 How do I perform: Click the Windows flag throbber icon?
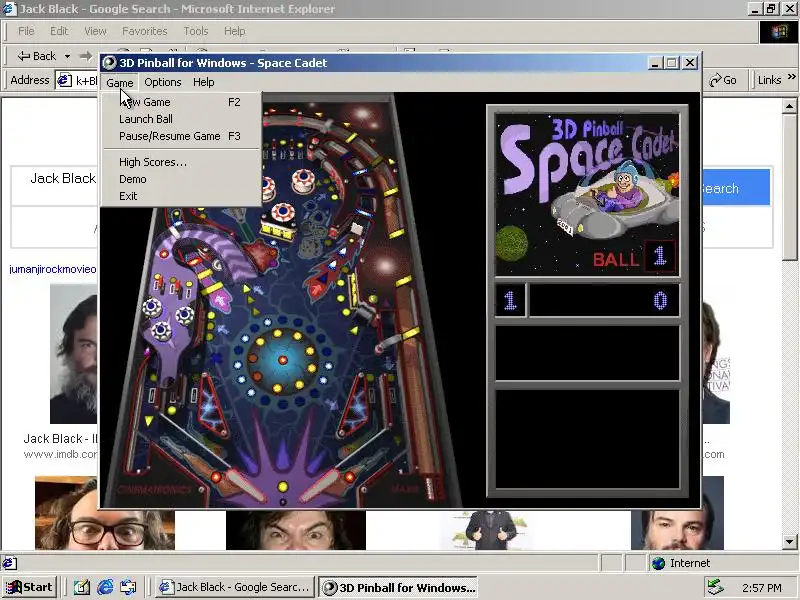pos(779,32)
